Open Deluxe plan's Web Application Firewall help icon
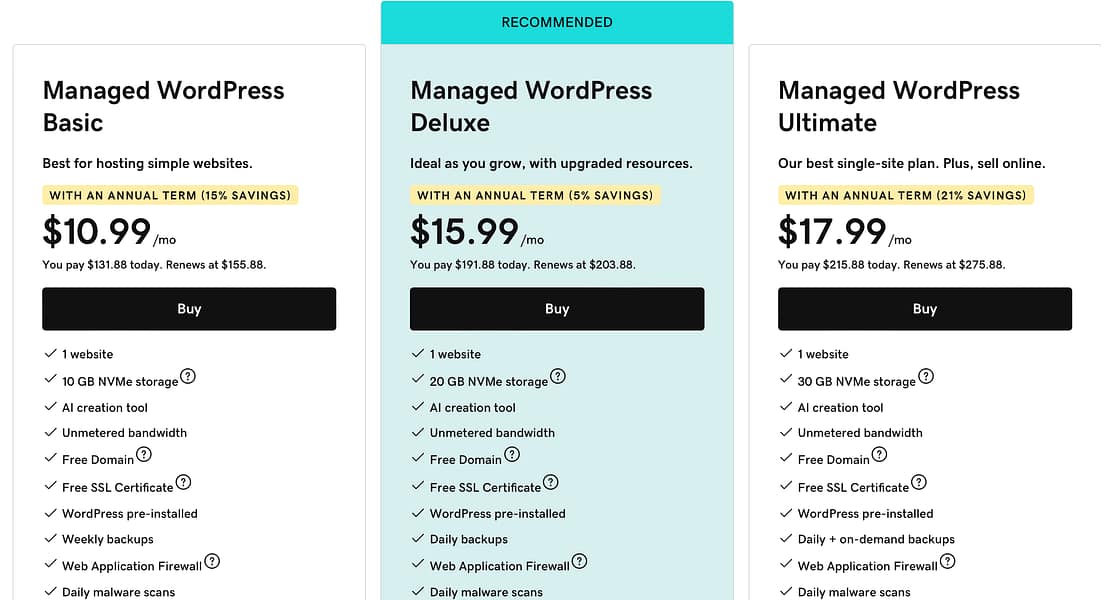The image size is (1101, 600). tap(580, 560)
